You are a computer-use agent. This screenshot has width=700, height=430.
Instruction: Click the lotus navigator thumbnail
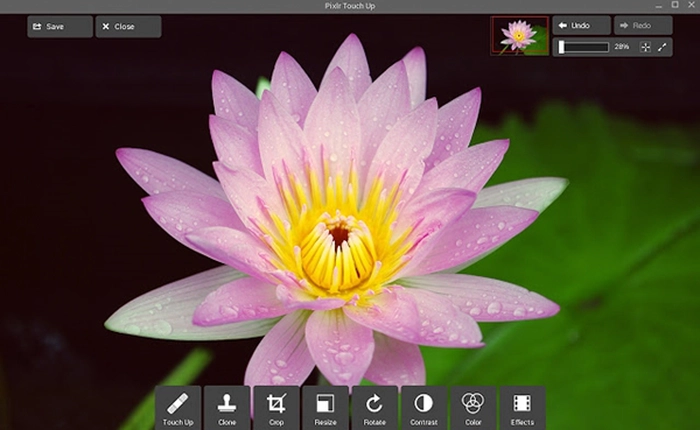click(x=520, y=36)
